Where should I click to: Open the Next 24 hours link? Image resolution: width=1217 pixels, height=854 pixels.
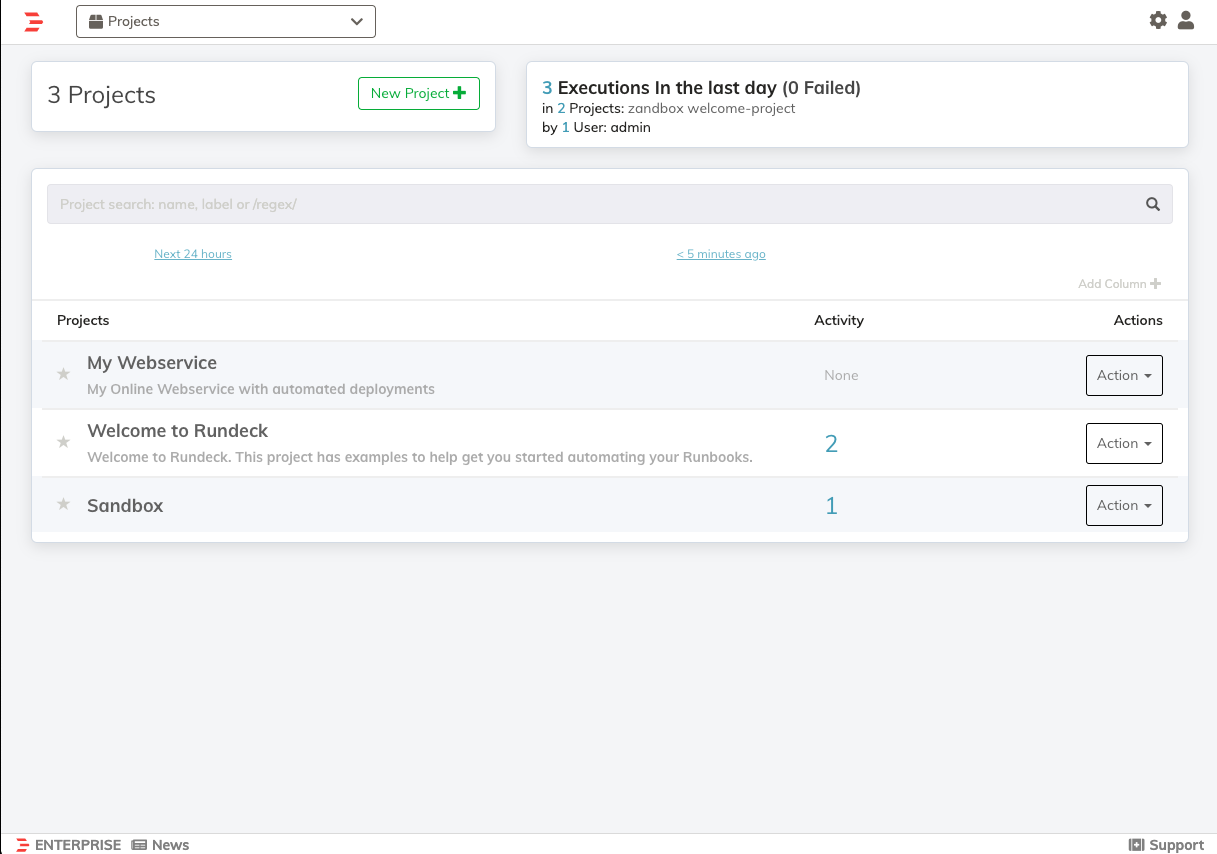click(193, 254)
